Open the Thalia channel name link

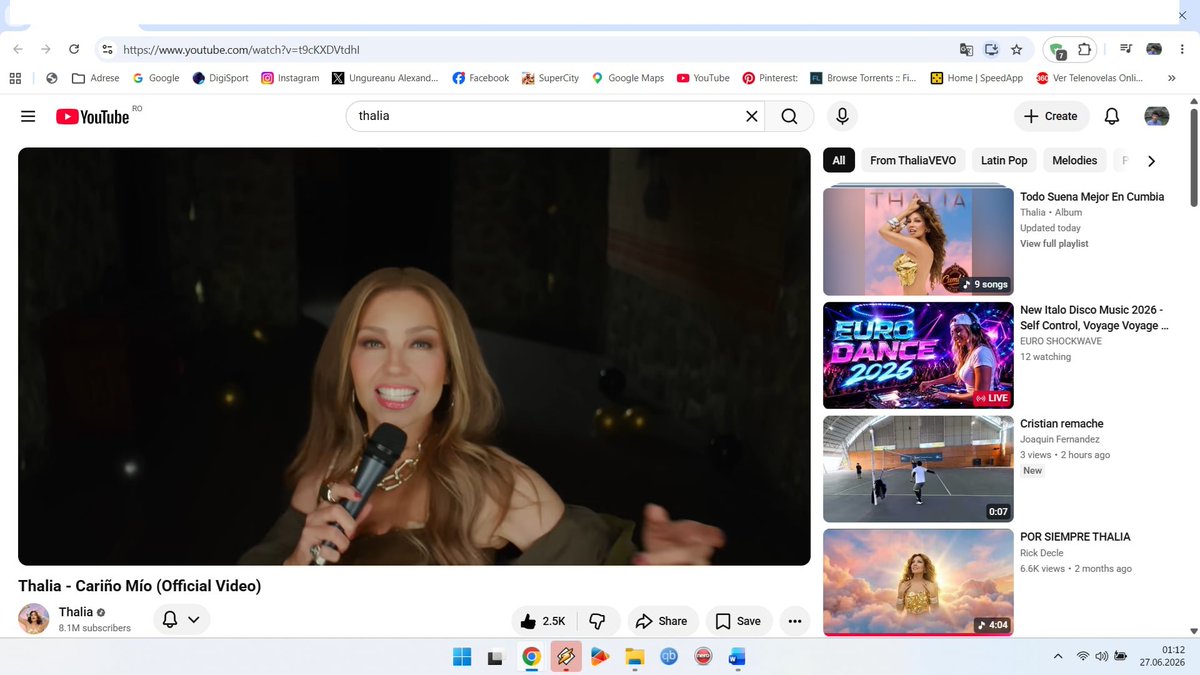click(x=76, y=612)
